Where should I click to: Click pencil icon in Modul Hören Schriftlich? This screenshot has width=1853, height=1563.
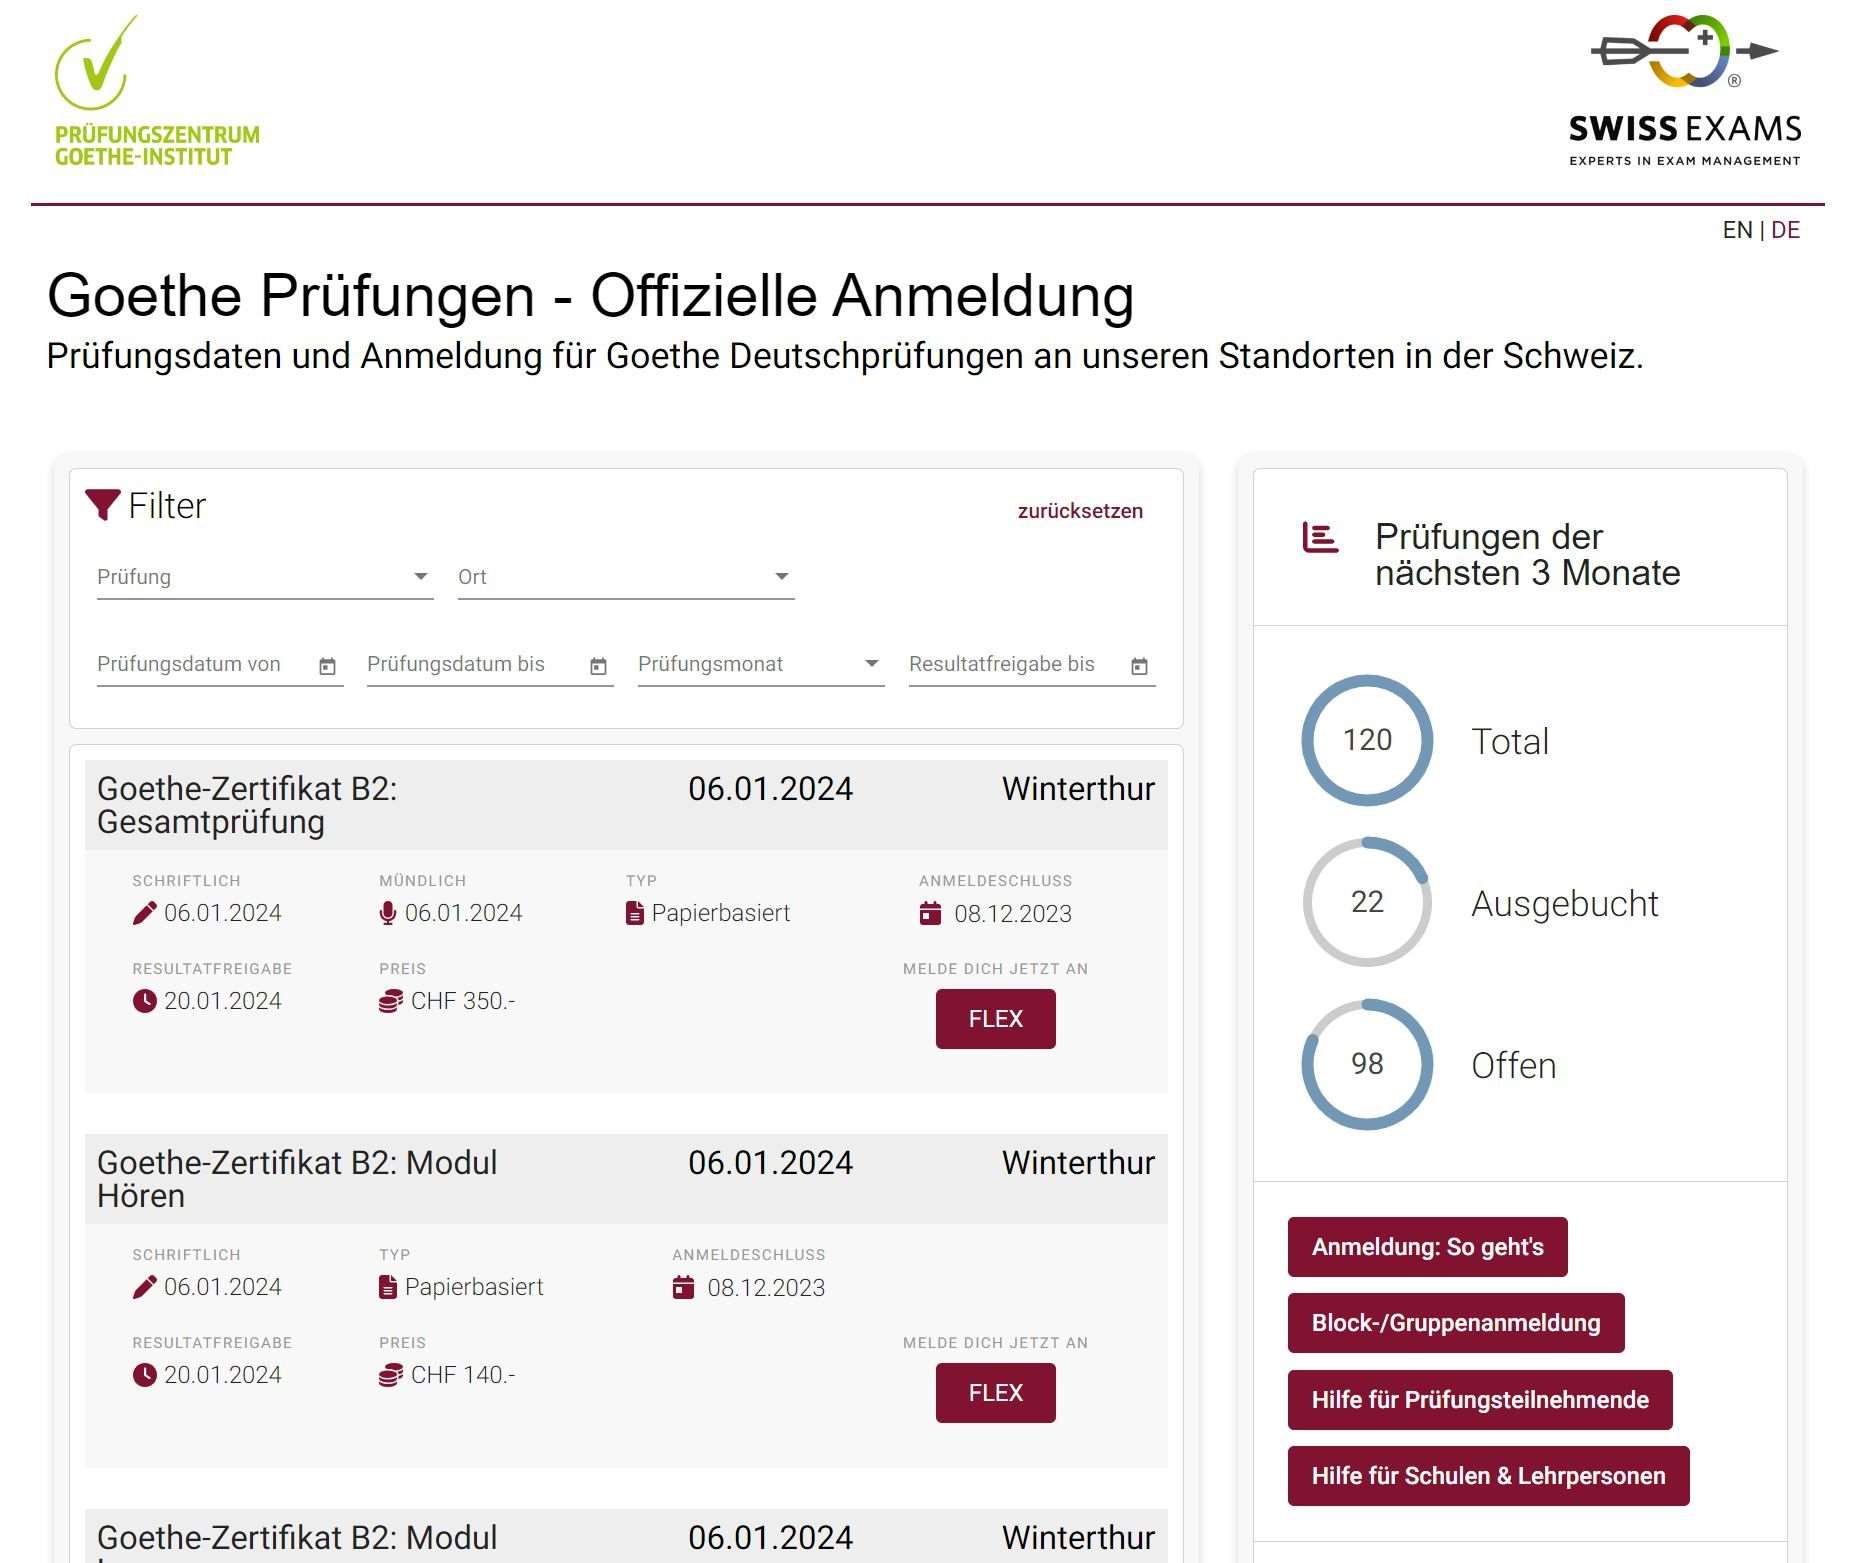145,1287
